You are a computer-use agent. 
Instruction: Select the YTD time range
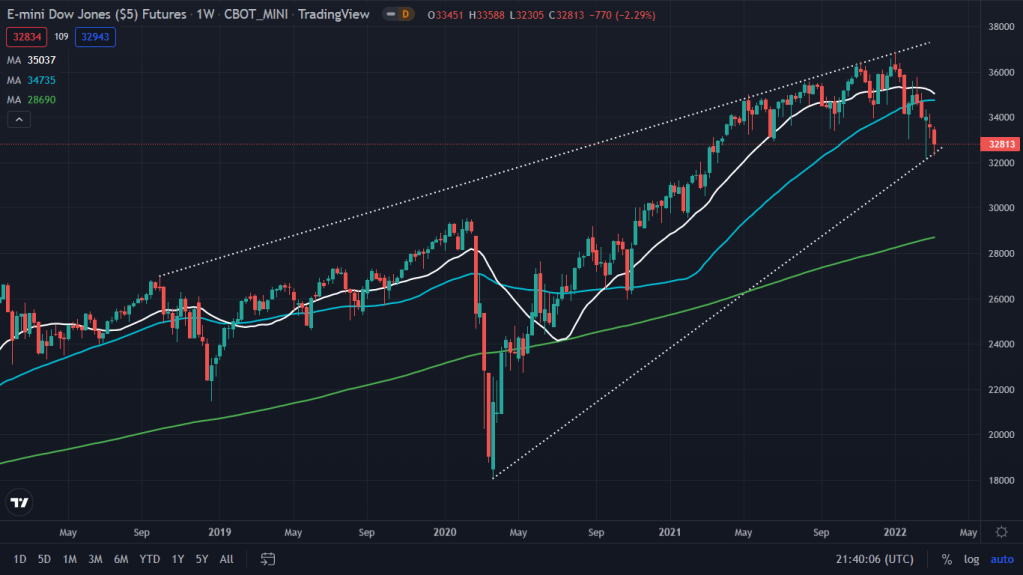click(x=150, y=558)
